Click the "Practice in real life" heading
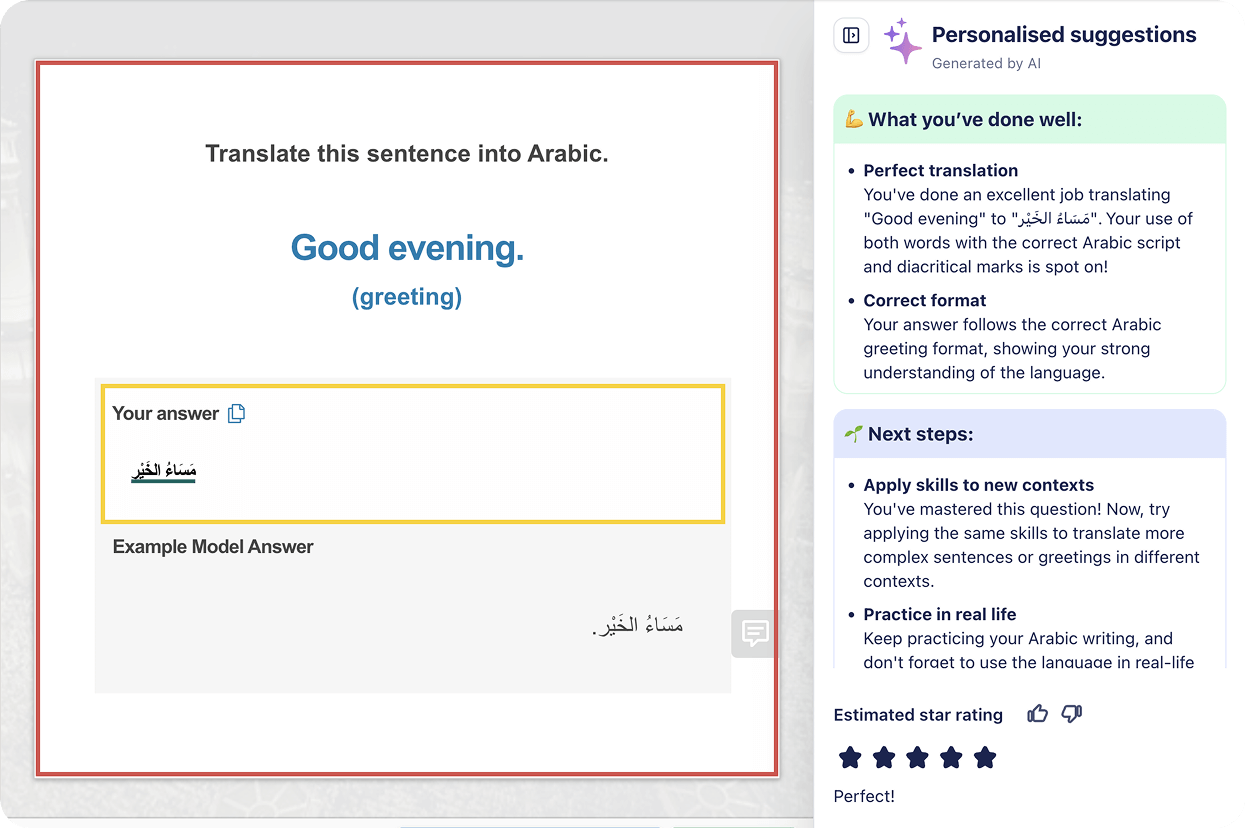The height and width of the screenshot is (828, 1245). tap(939, 614)
